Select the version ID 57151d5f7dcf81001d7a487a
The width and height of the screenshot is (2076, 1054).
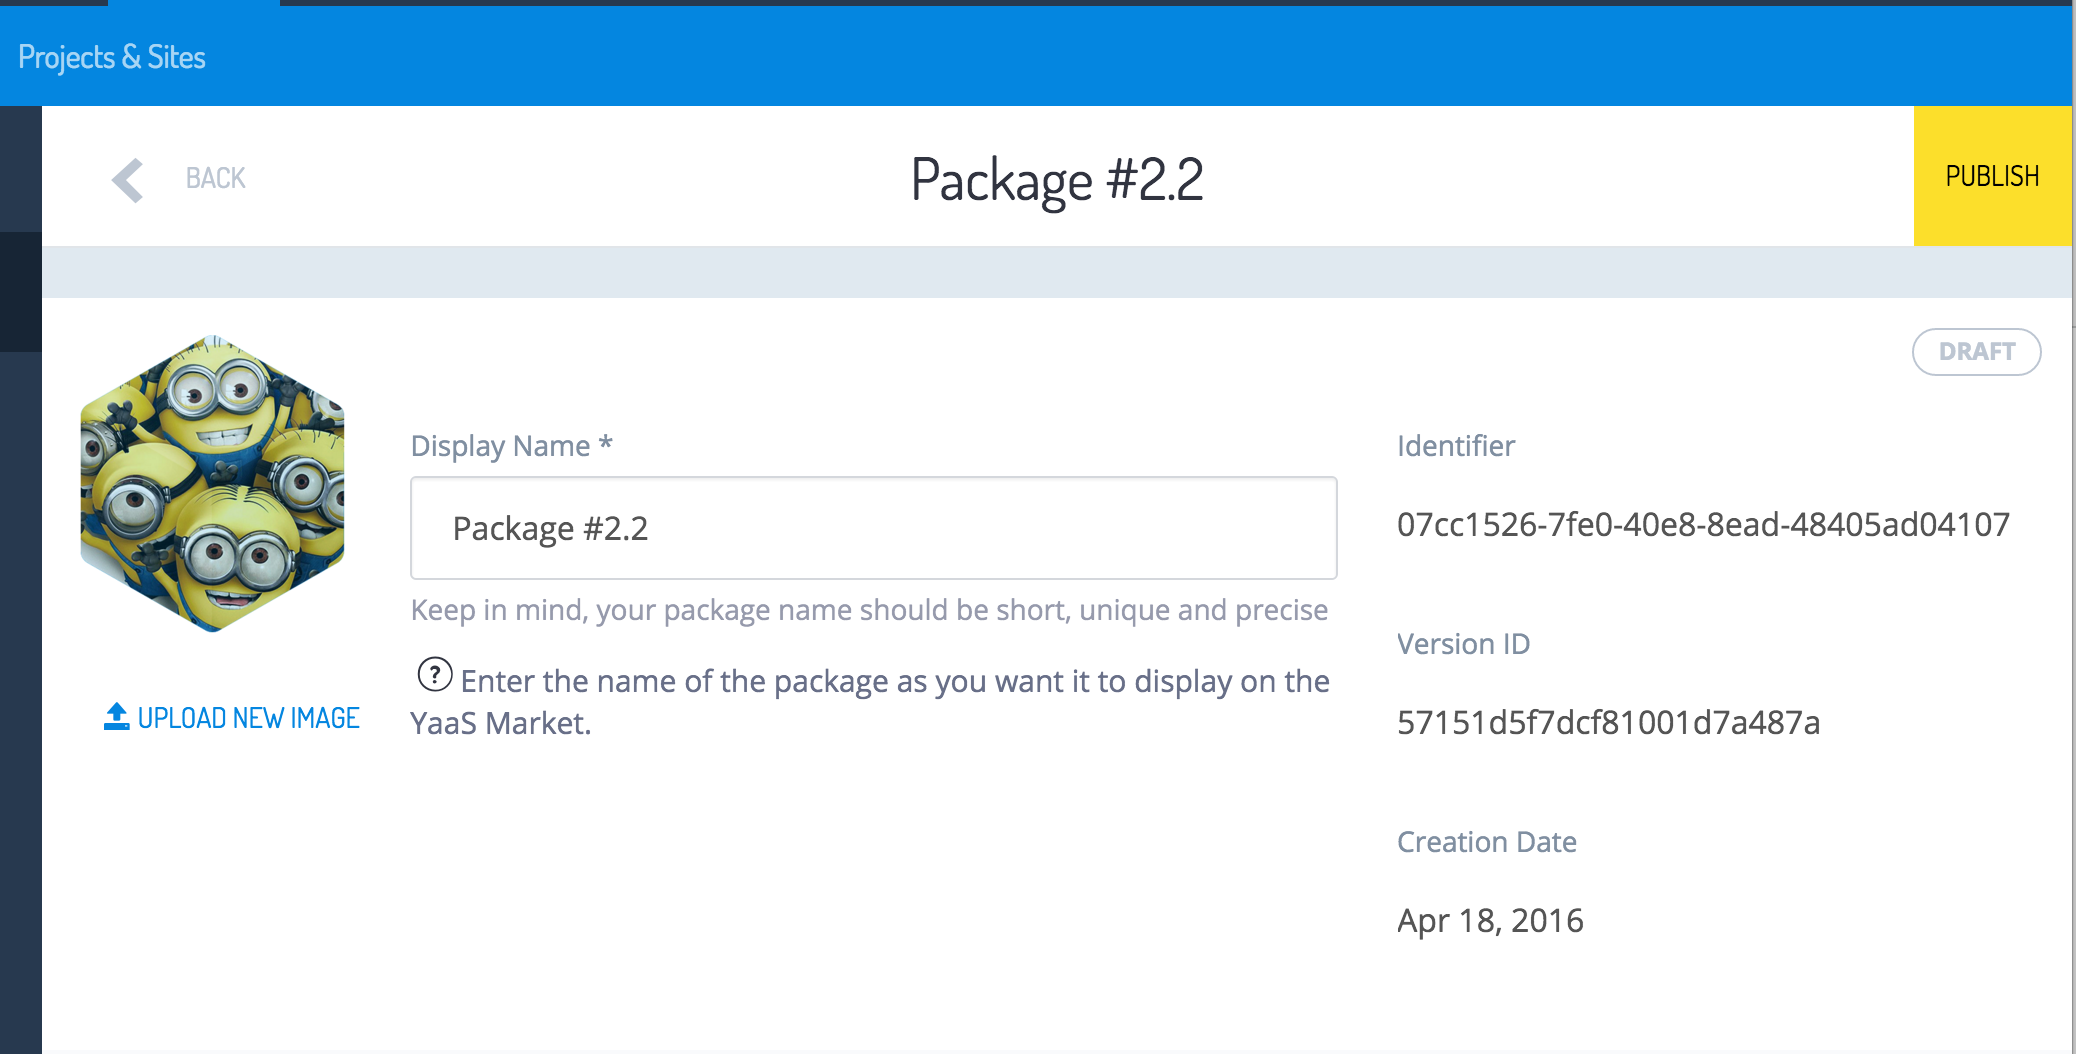click(1608, 722)
